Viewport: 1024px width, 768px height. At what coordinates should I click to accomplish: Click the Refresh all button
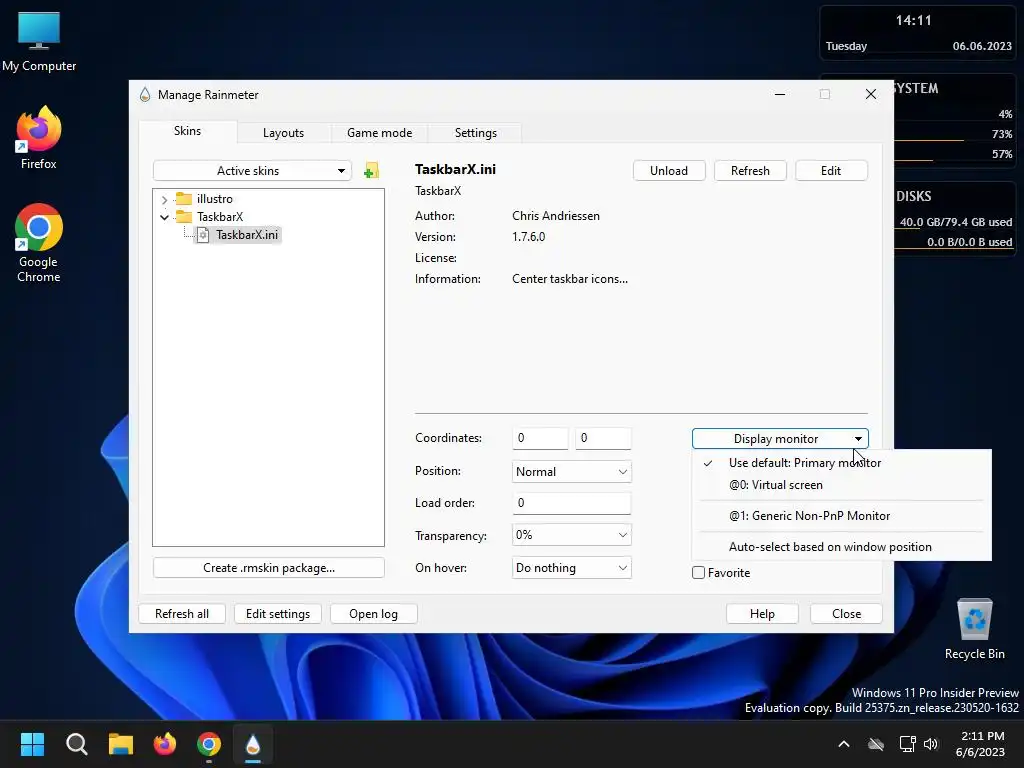coord(182,614)
